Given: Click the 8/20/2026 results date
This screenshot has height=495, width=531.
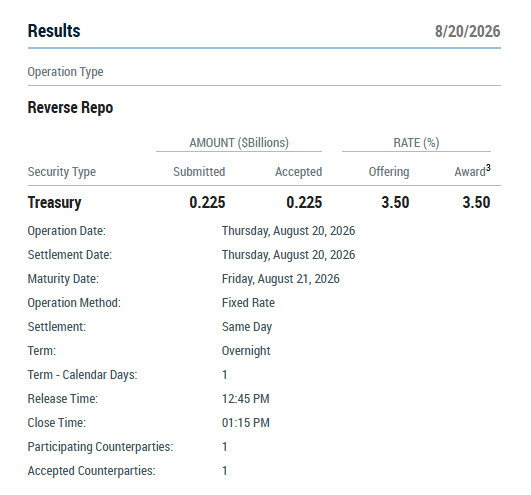Looking at the screenshot, I should (467, 31).
